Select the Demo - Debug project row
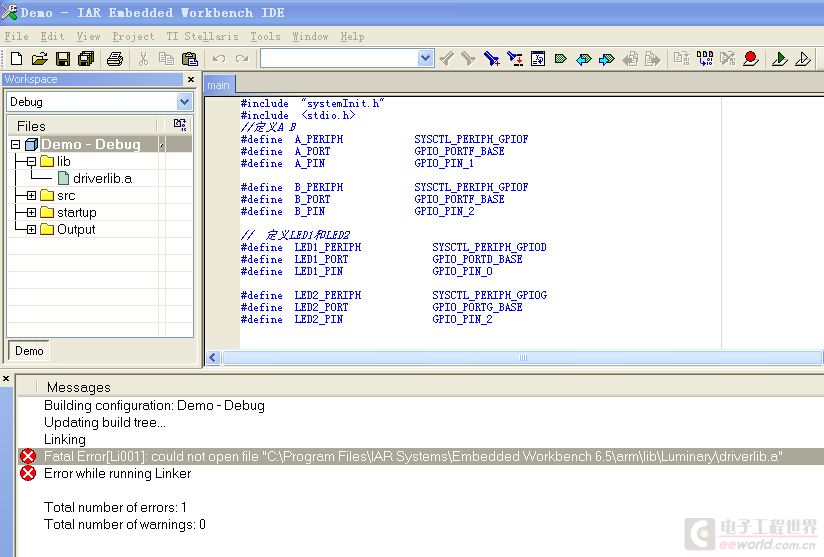 pyautogui.click(x=100, y=144)
